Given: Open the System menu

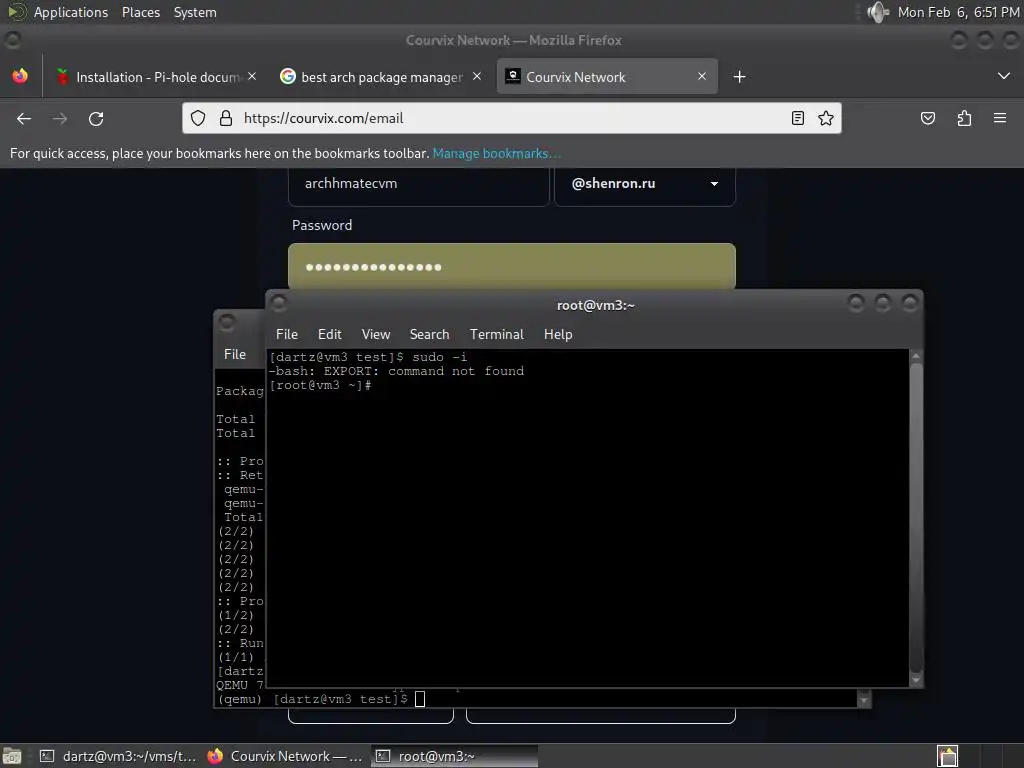Looking at the screenshot, I should pos(195,12).
